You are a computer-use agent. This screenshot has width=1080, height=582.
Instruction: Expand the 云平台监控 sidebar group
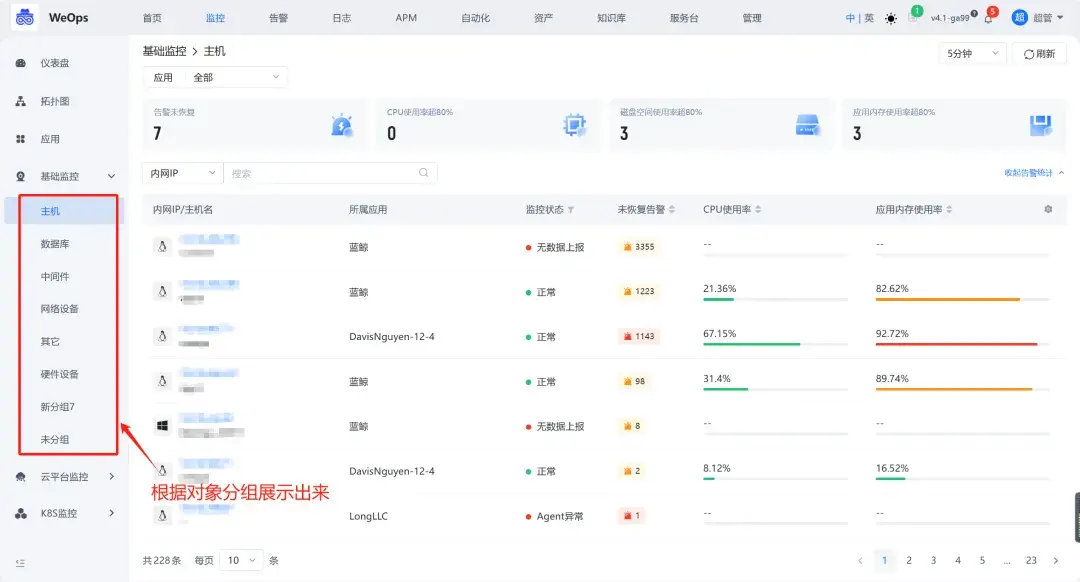tap(112, 476)
